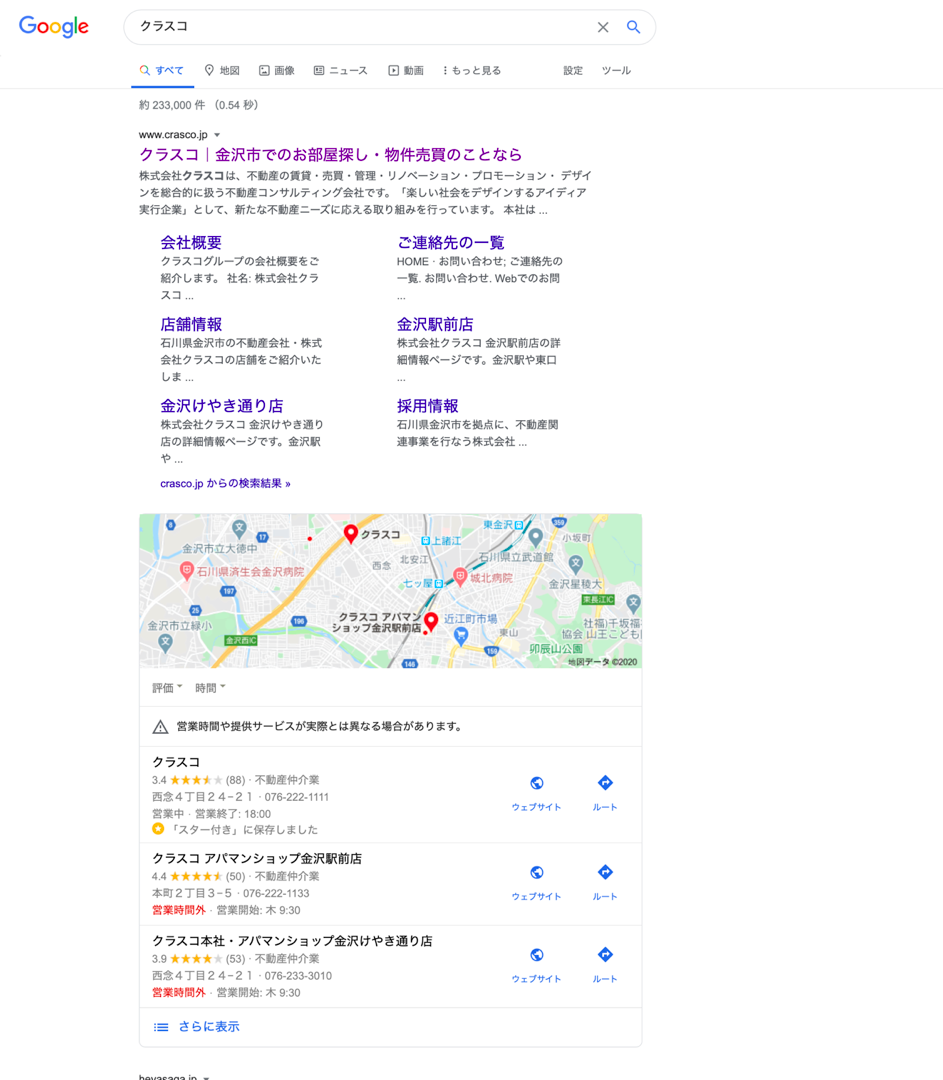
Task: Open the 動画 tab
Action: coord(406,70)
